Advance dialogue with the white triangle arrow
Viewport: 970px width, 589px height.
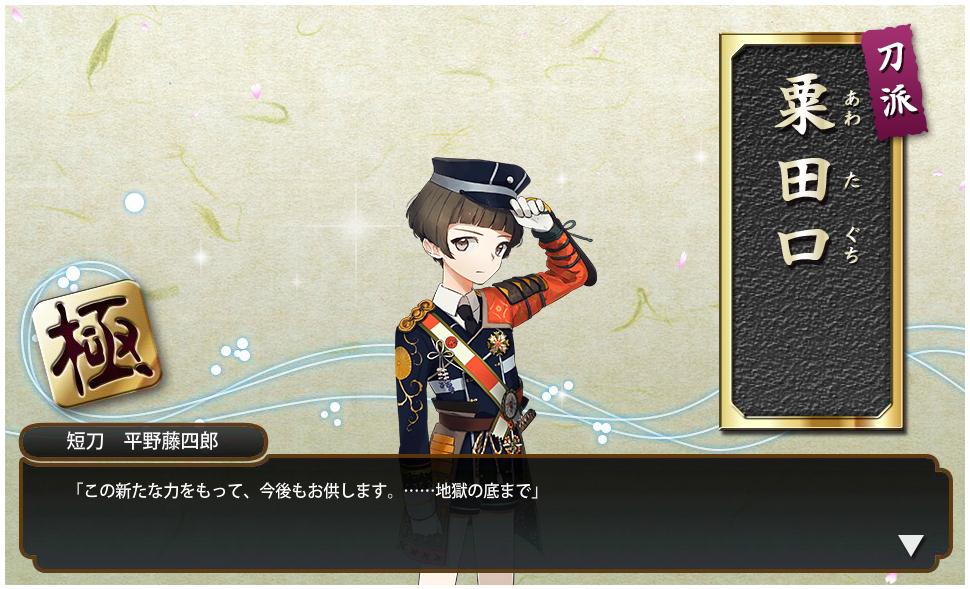tap(911, 546)
